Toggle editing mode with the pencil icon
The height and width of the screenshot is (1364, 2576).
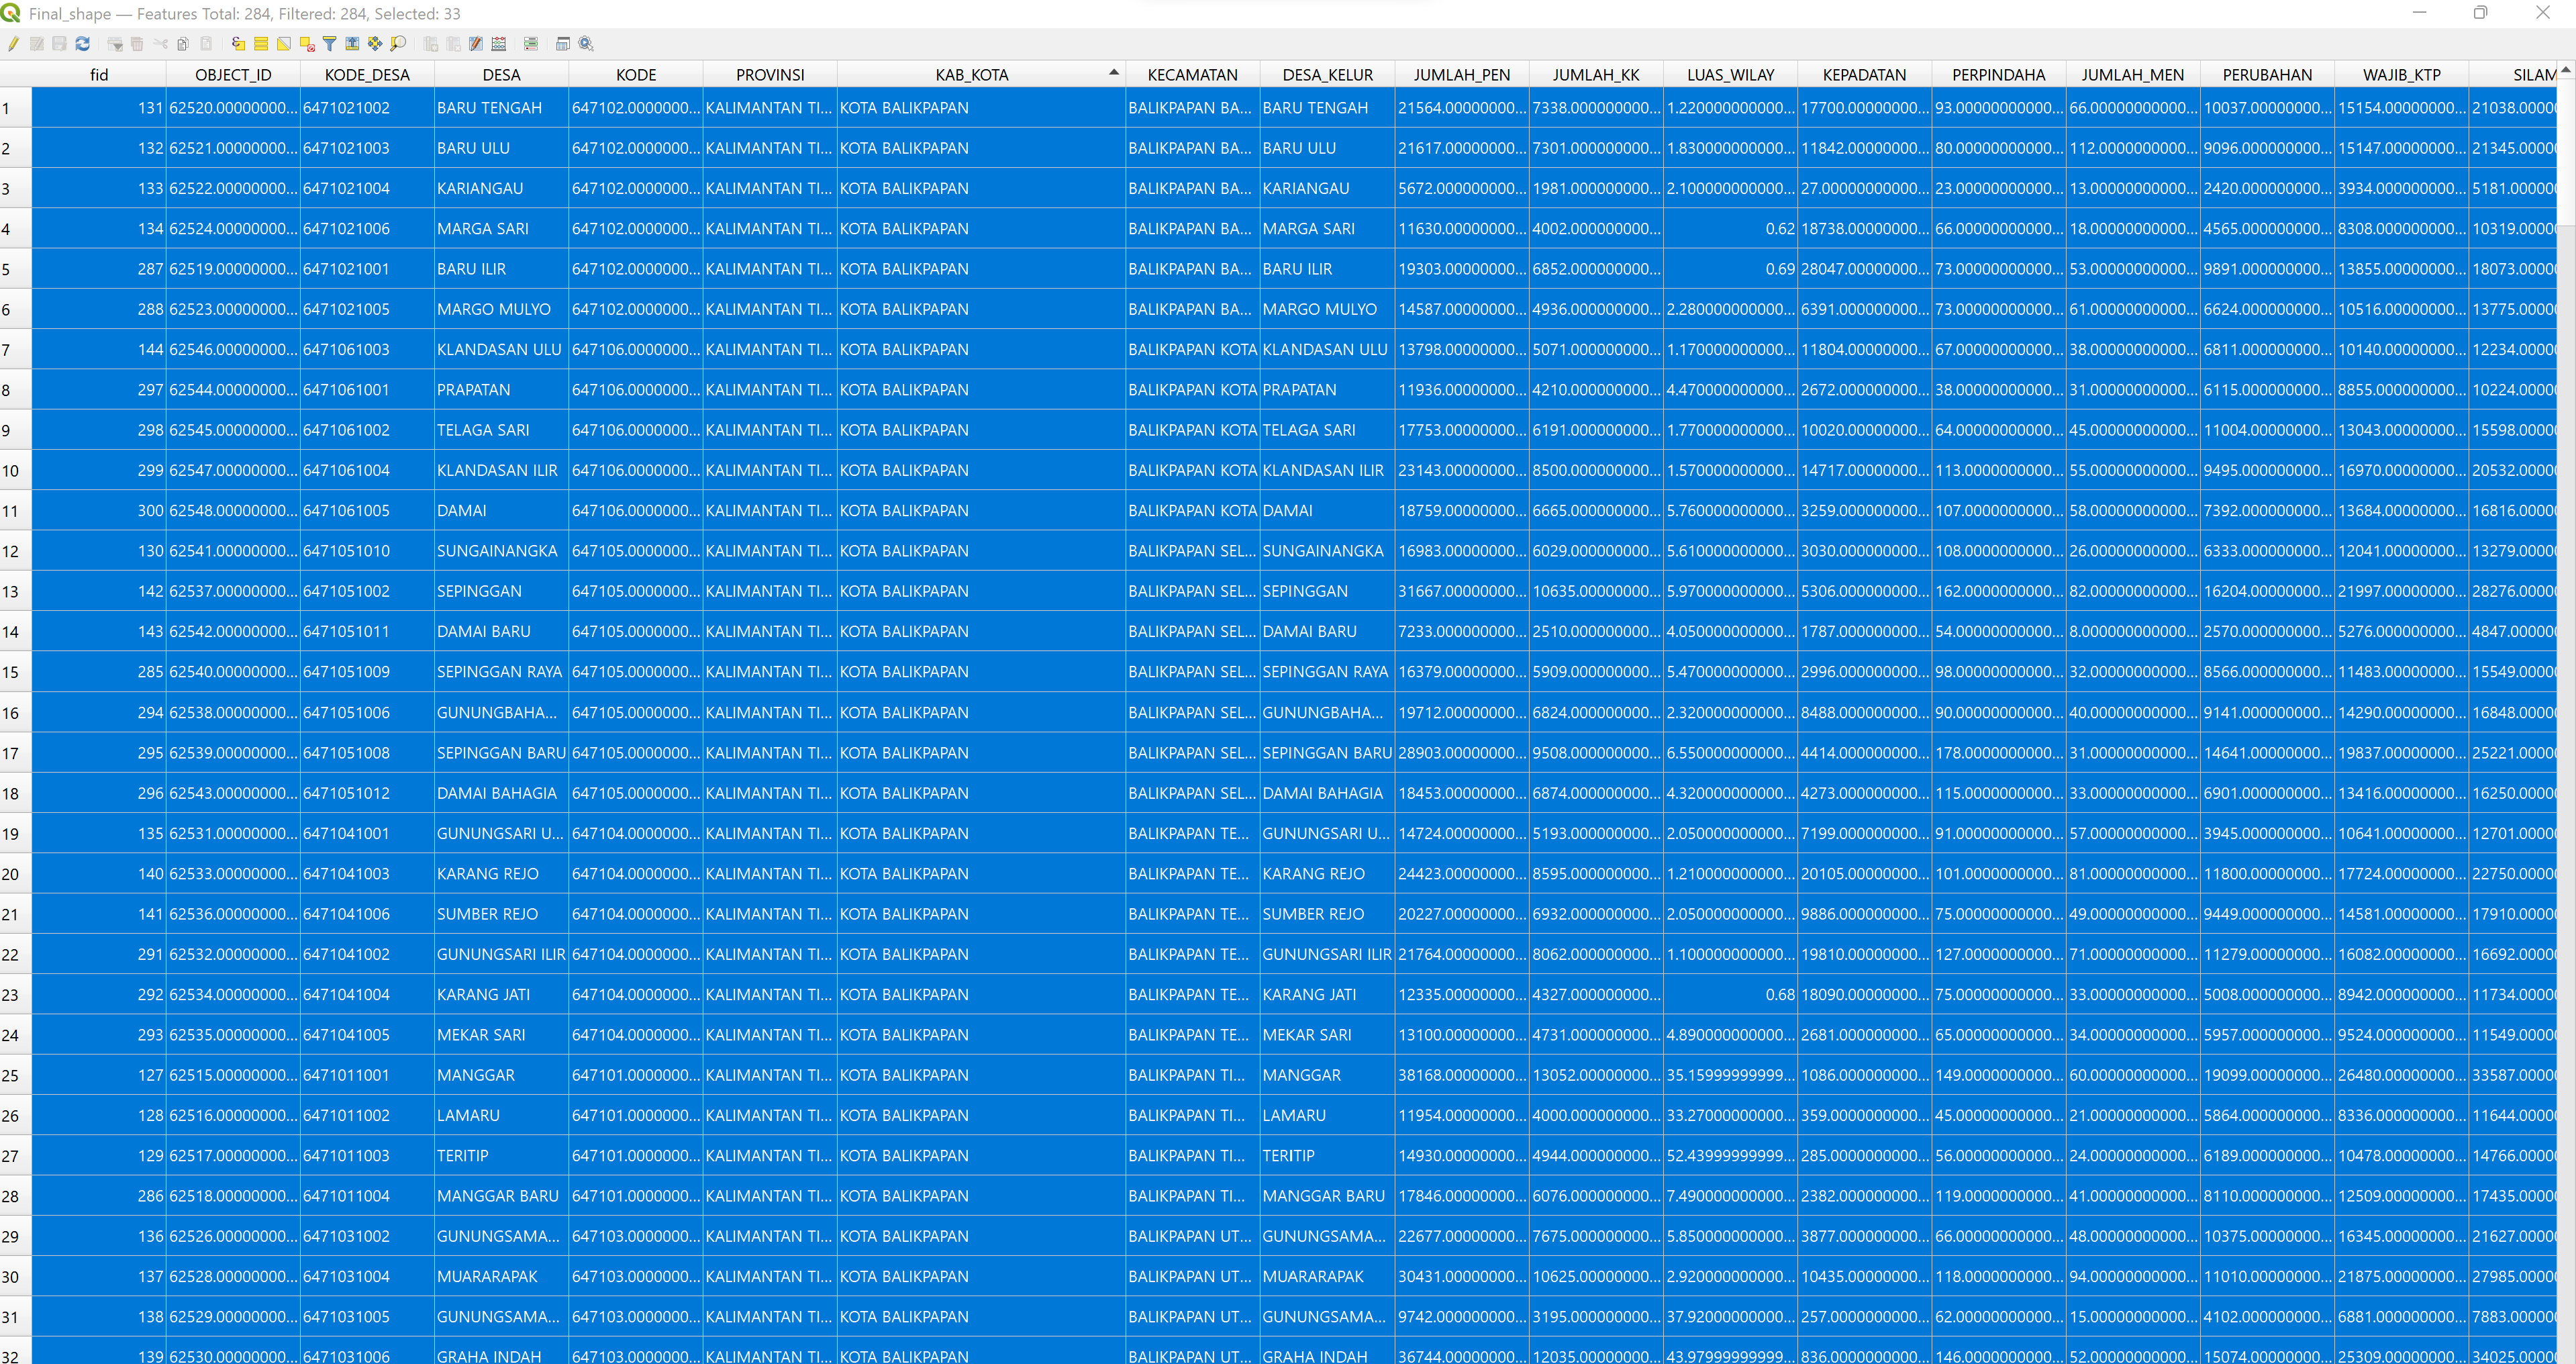pyautogui.click(x=13, y=44)
